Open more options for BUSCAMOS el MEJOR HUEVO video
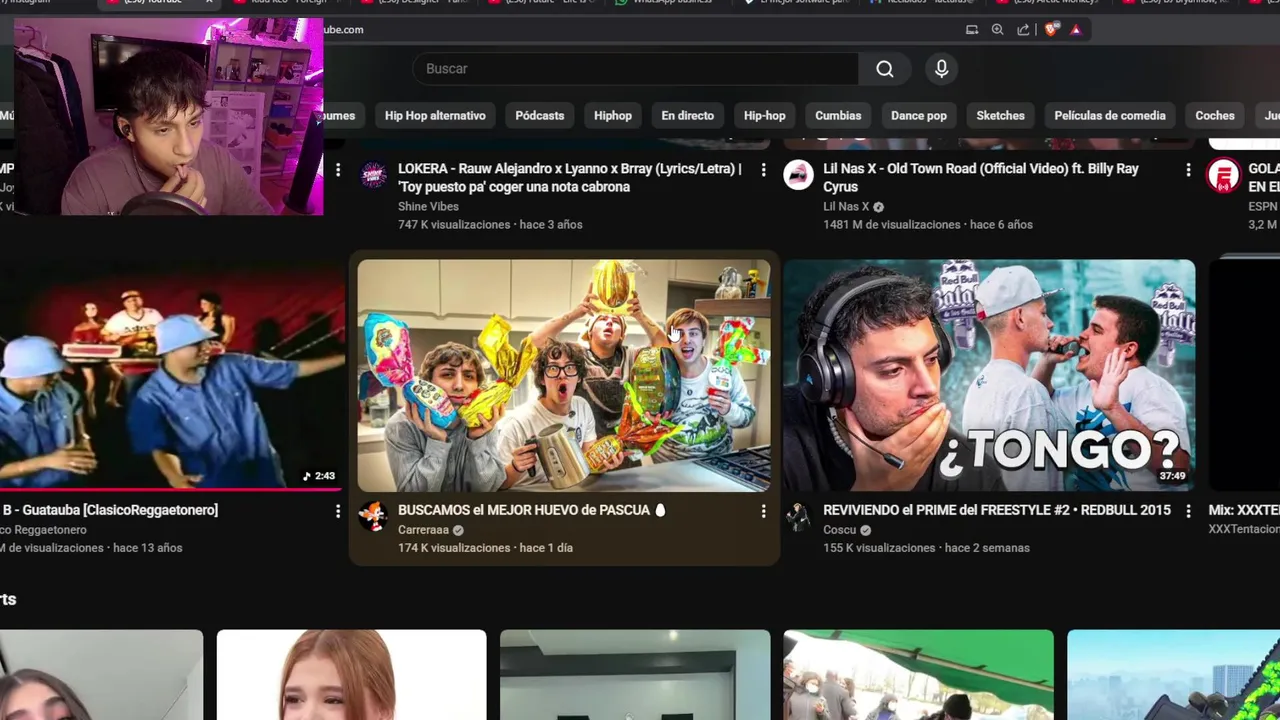 point(763,511)
